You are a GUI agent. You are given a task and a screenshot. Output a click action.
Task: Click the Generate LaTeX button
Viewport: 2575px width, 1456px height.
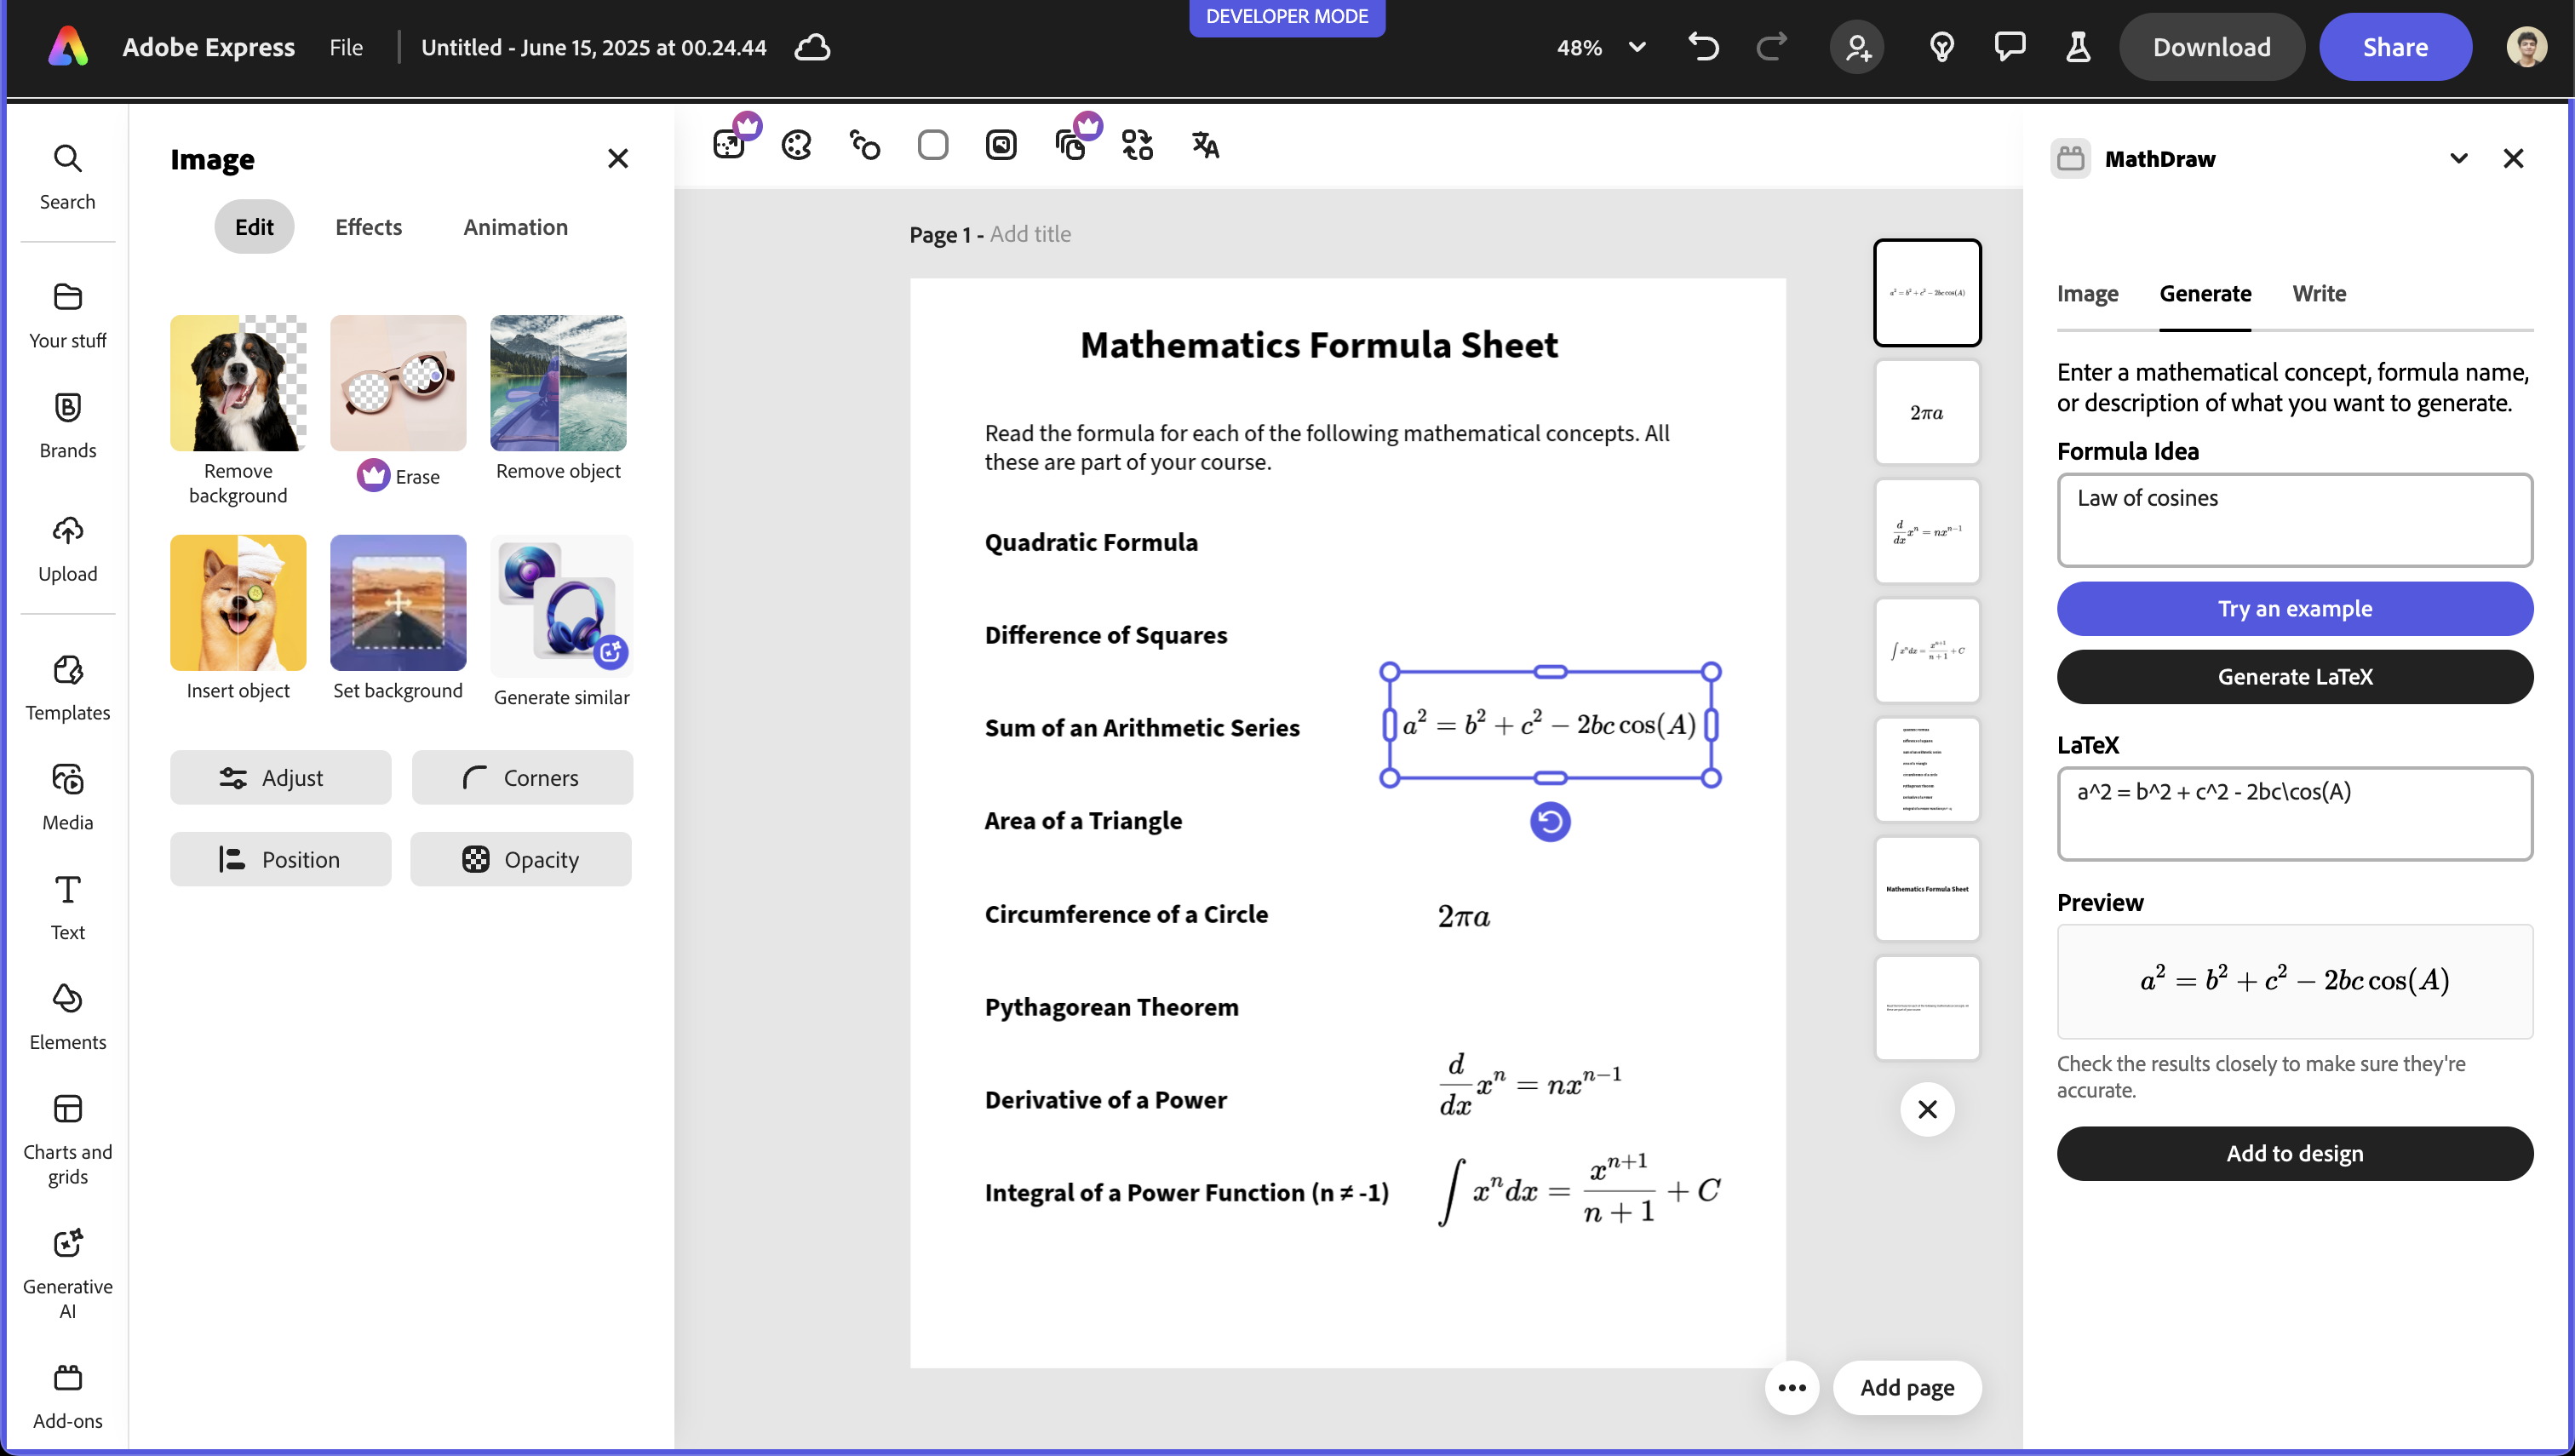[2294, 677]
